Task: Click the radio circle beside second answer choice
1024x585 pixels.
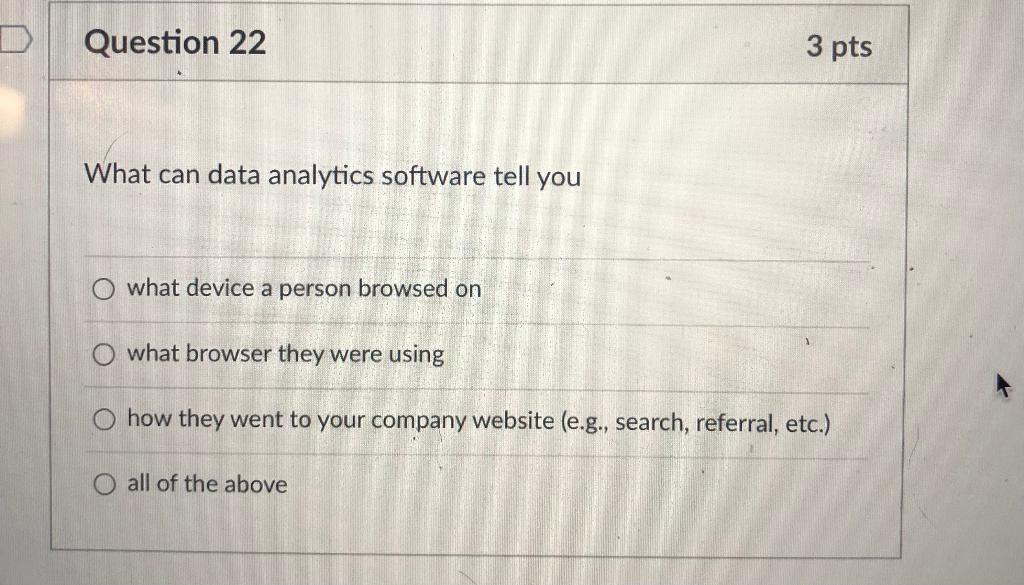Action: click(103, 353)
